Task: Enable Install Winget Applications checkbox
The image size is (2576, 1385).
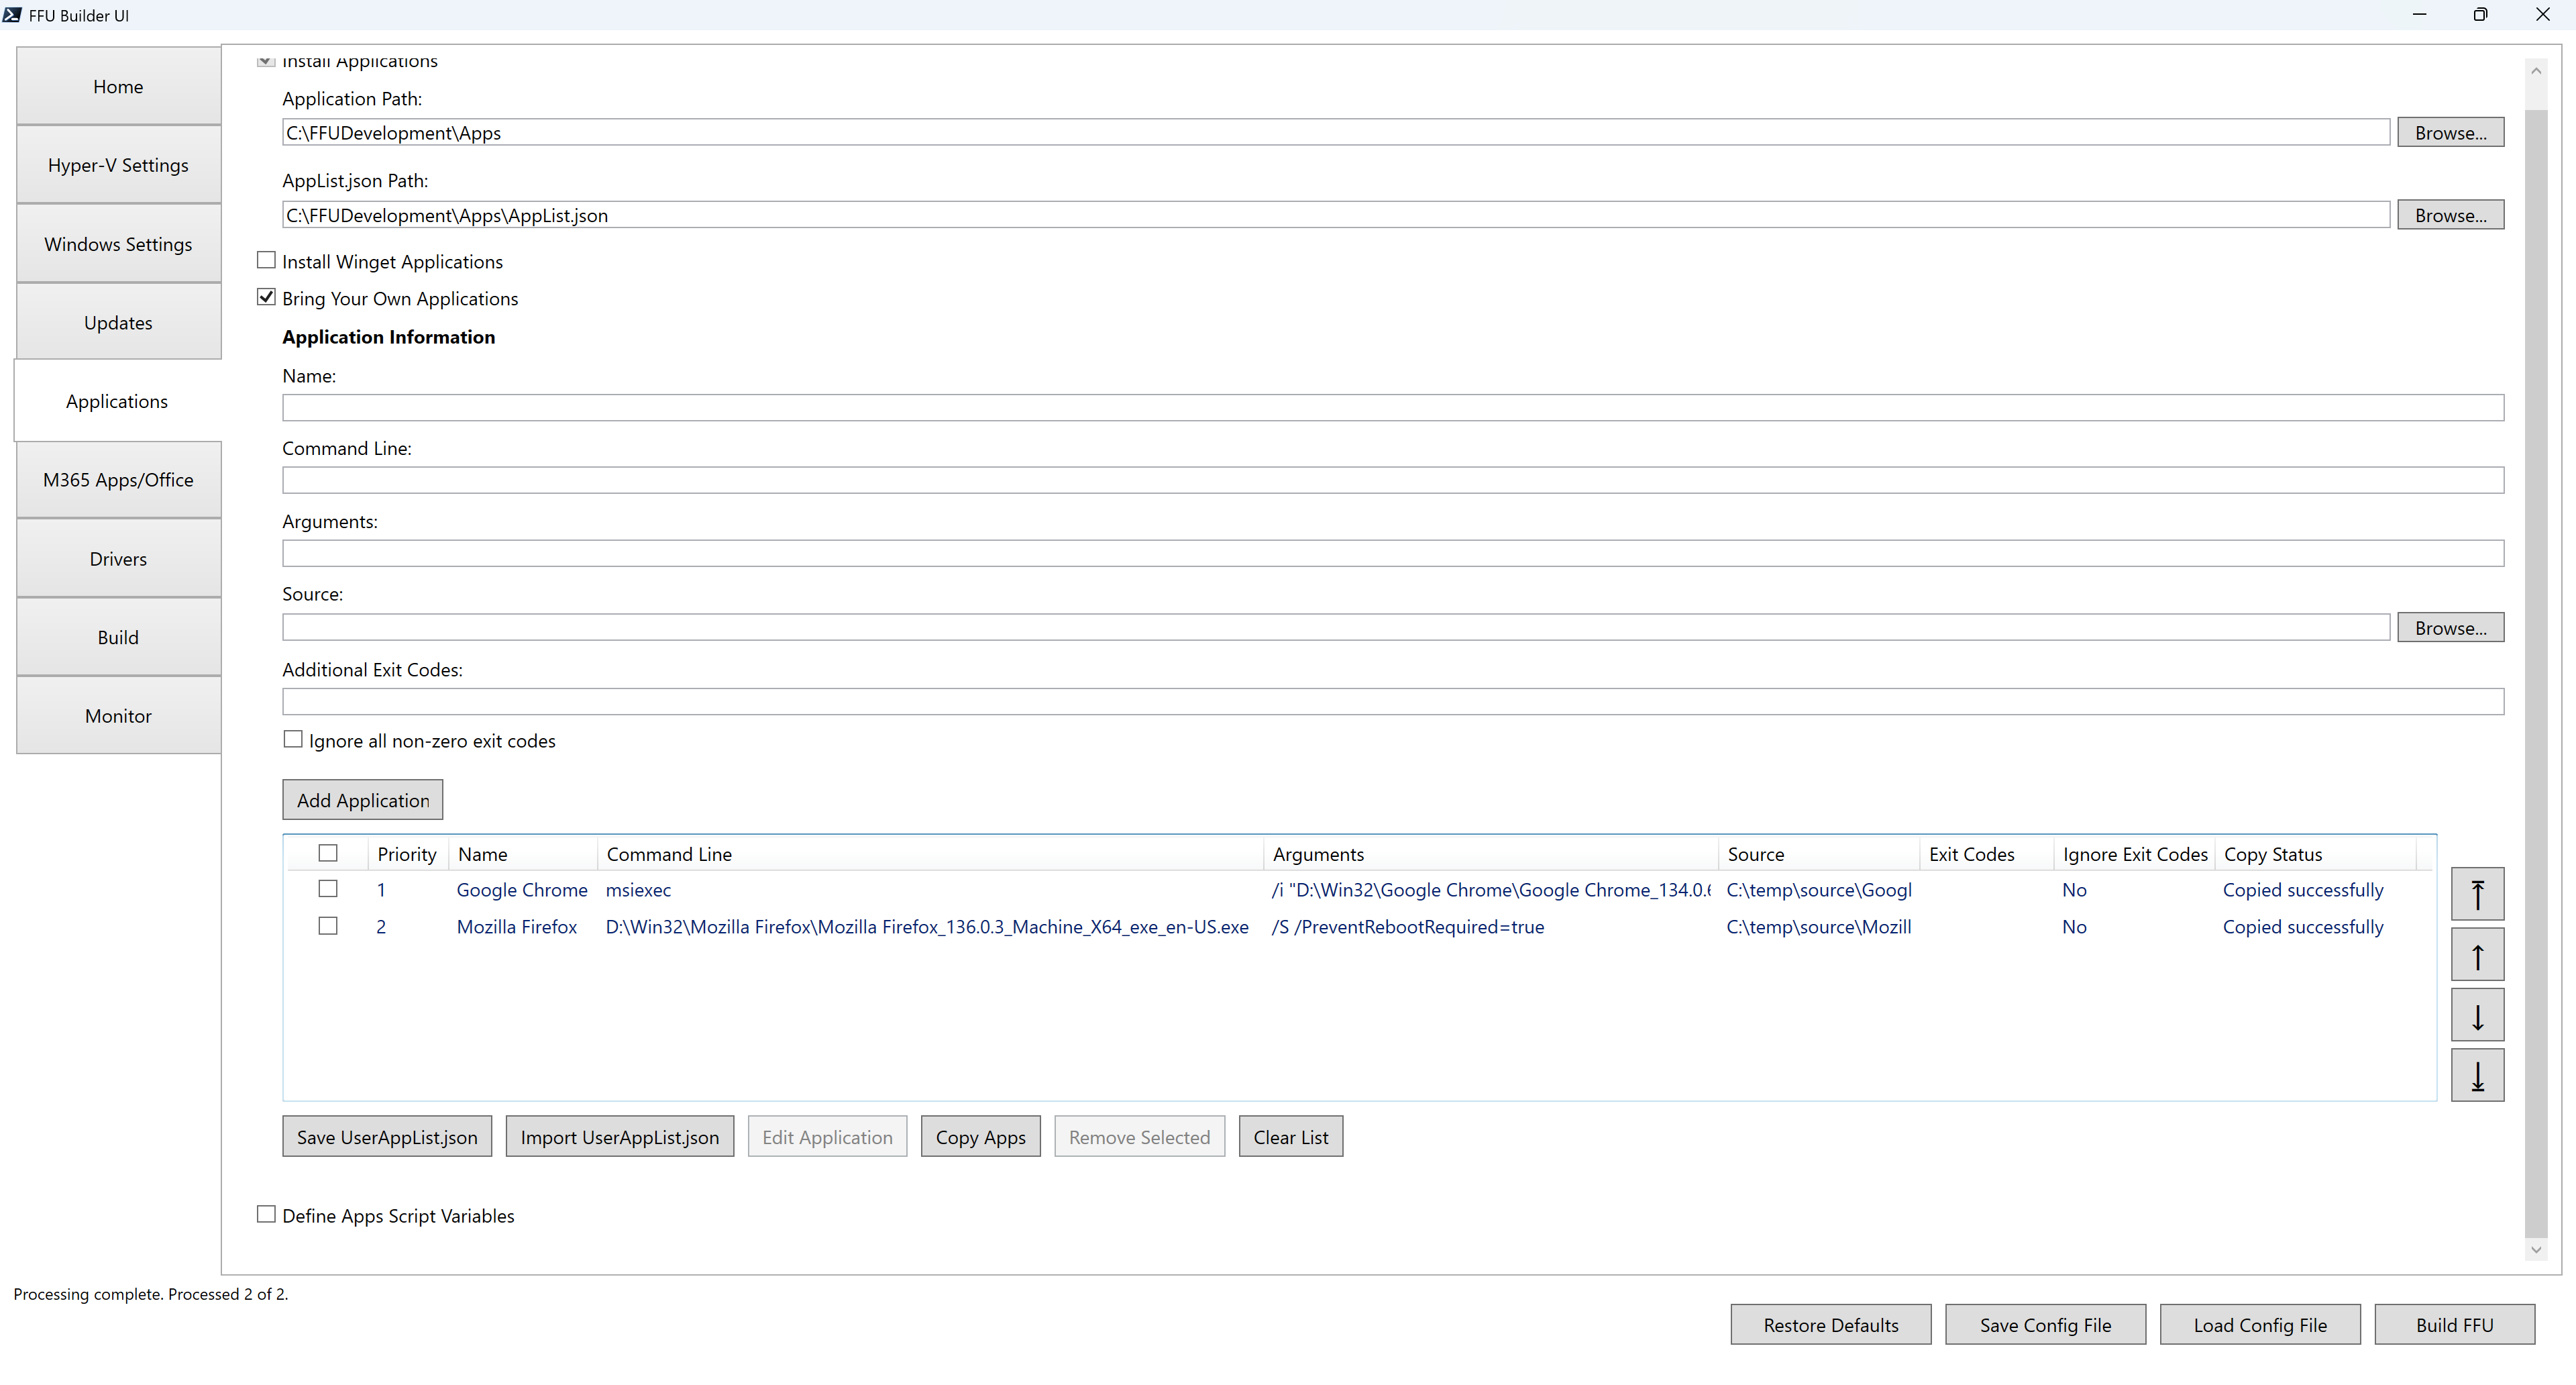Action: pyautogui.click(x=266, y=260)
